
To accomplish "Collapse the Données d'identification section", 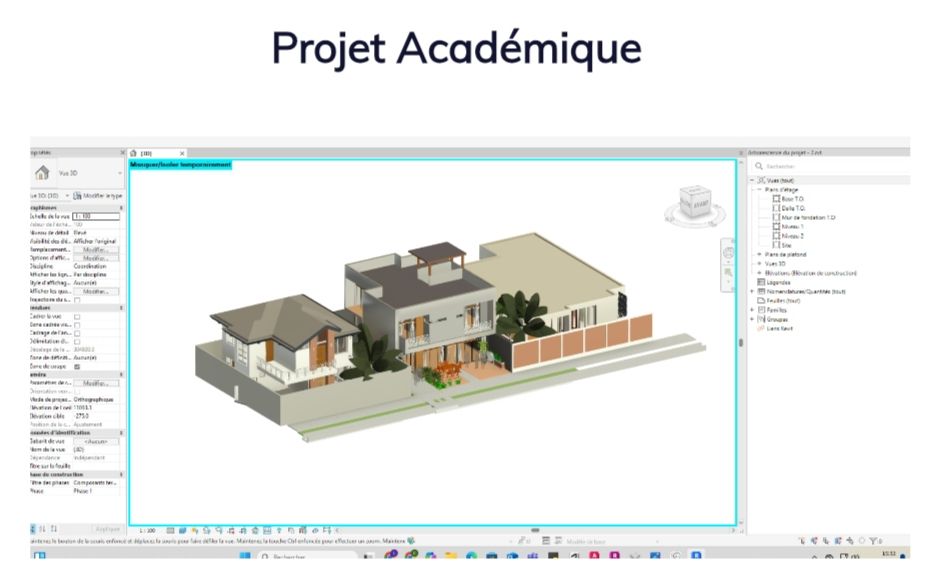I will tap(121, 433).
